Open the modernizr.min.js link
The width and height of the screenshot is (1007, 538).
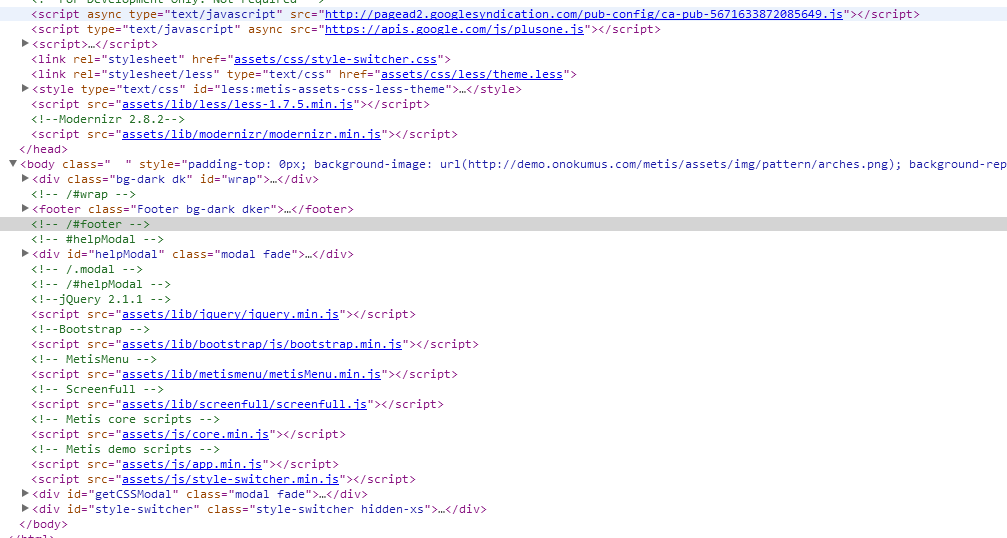tap(251, 134)
